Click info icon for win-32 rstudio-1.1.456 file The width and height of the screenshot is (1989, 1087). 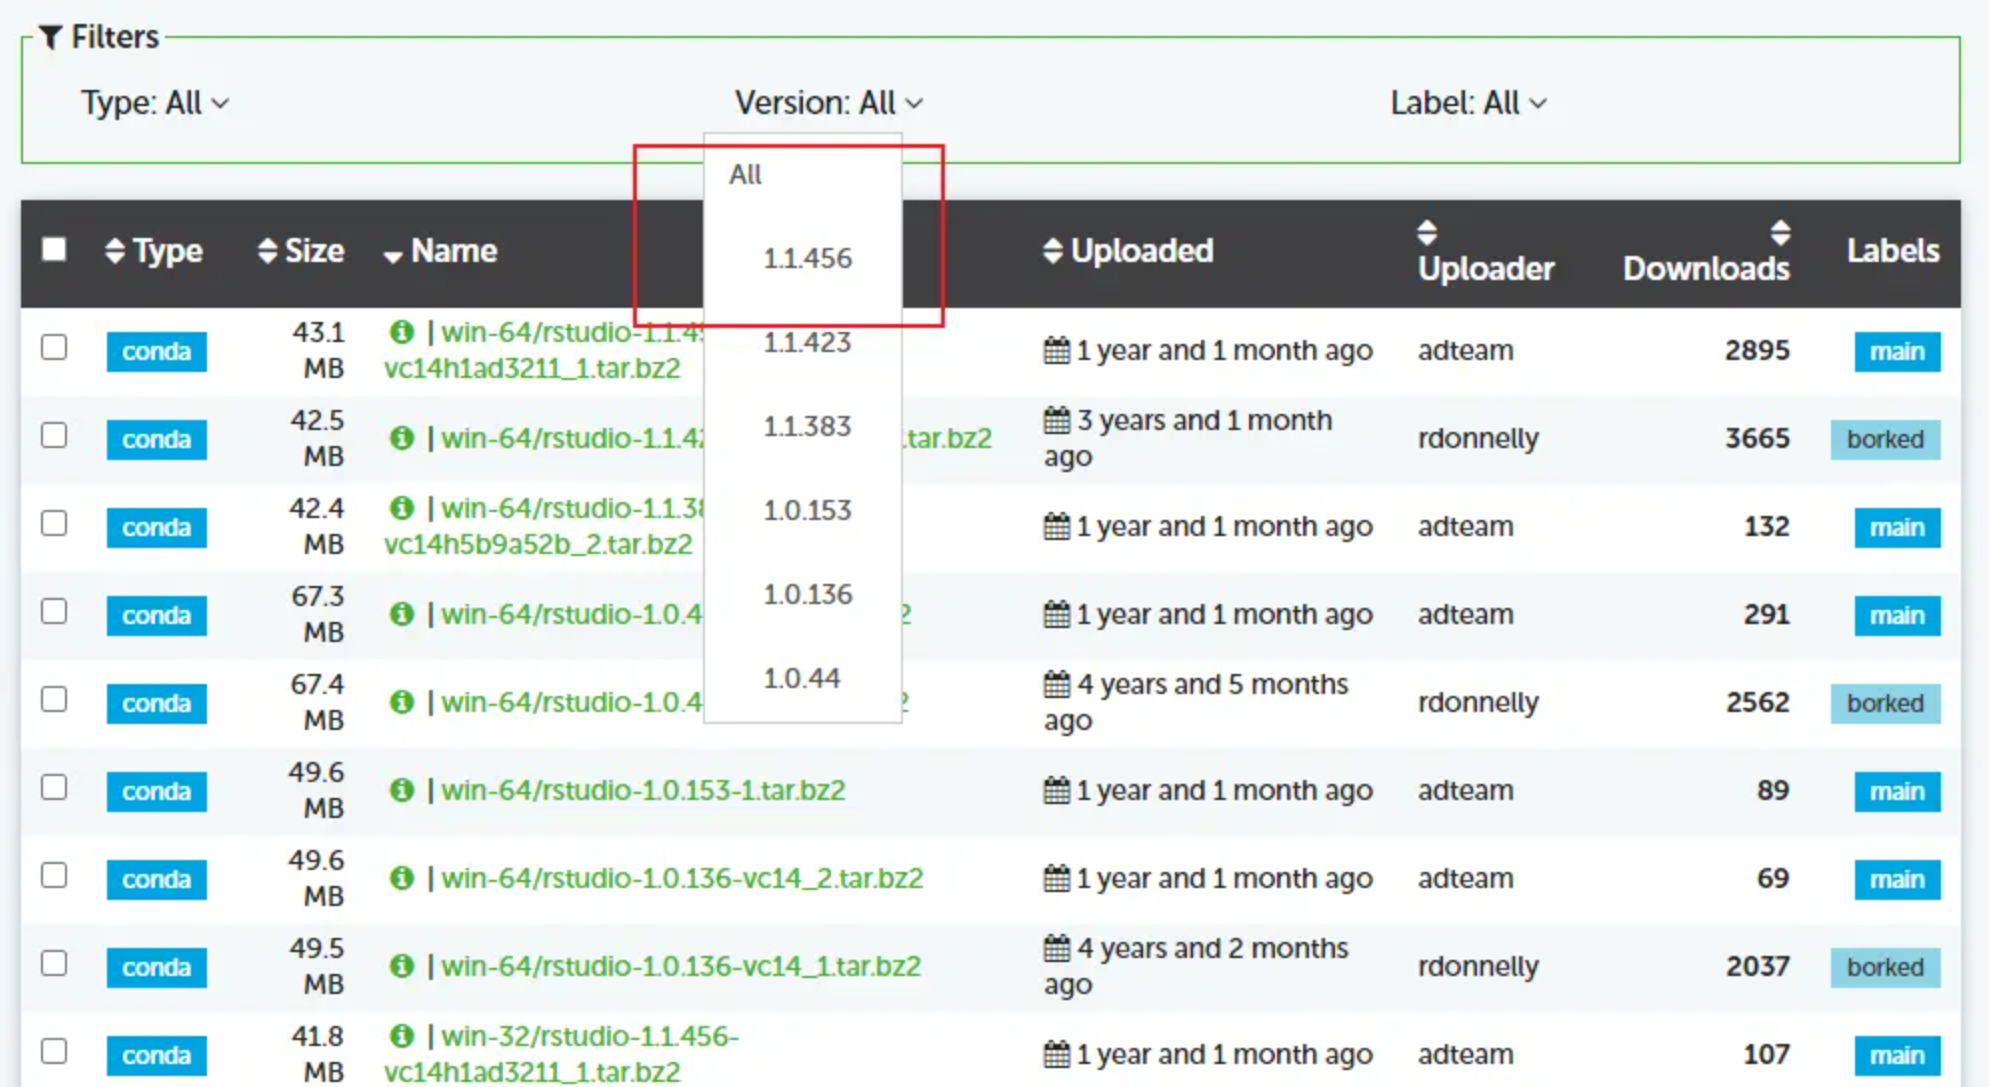[x=401, y=1036]
